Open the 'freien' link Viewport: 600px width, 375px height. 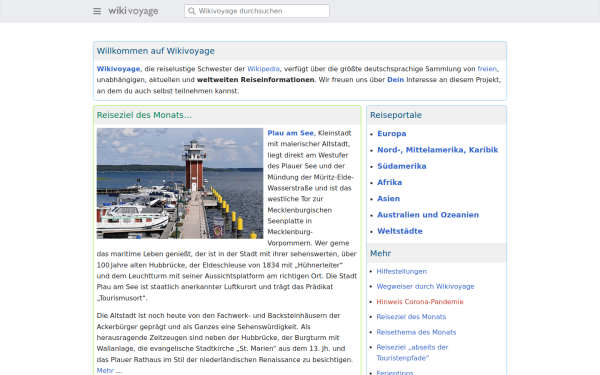[x=487, y=69]
